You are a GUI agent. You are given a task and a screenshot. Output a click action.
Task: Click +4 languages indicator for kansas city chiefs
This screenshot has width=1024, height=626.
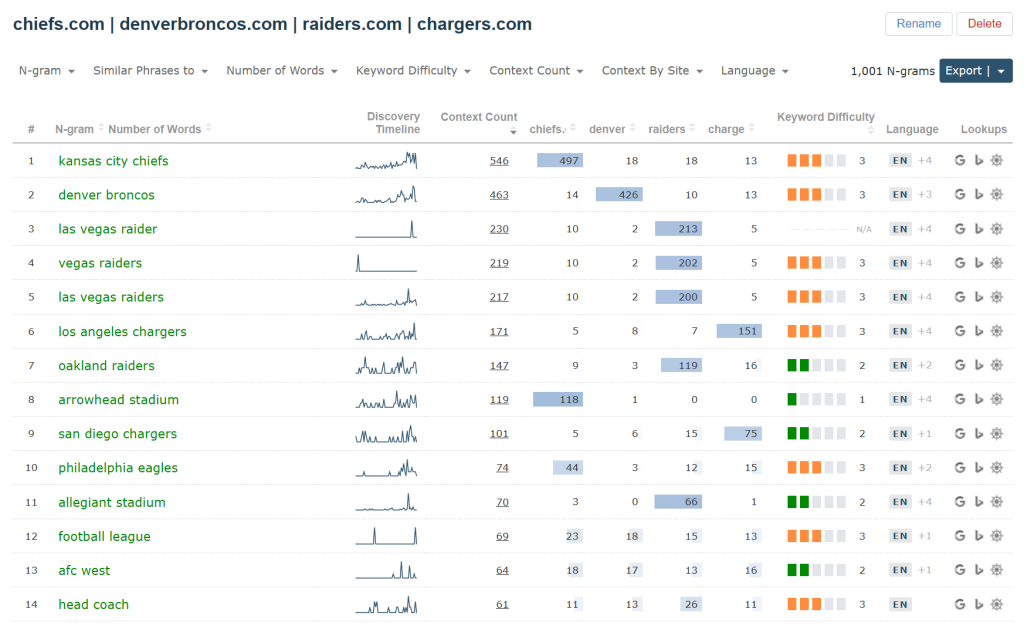tap(925, 161)
